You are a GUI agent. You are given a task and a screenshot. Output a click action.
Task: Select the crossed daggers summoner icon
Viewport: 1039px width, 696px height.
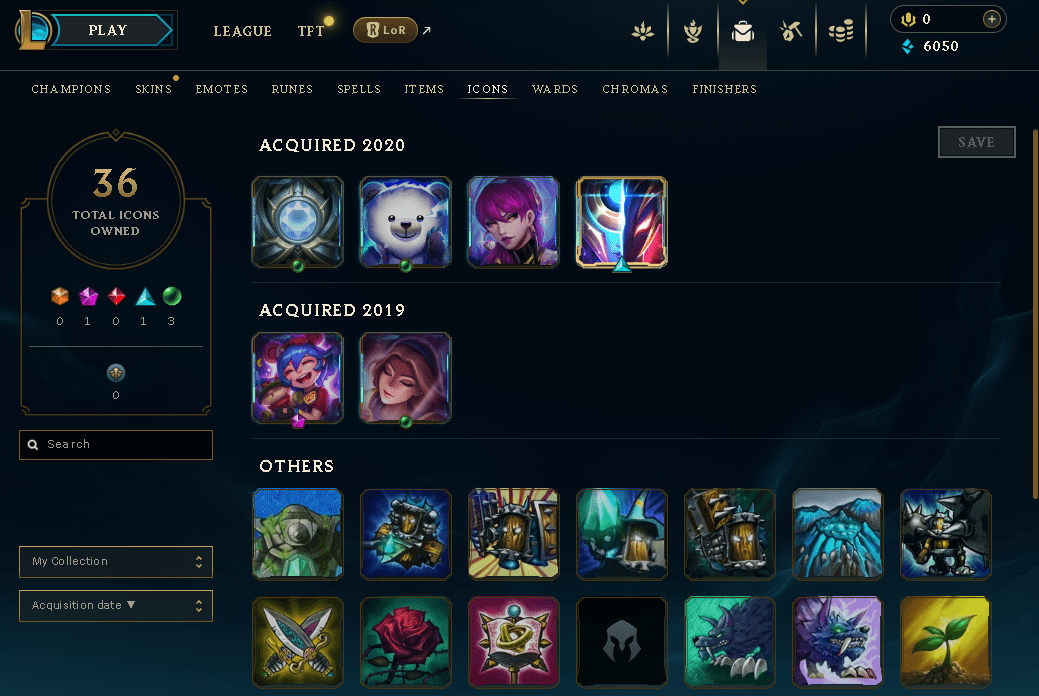(298, 642)
